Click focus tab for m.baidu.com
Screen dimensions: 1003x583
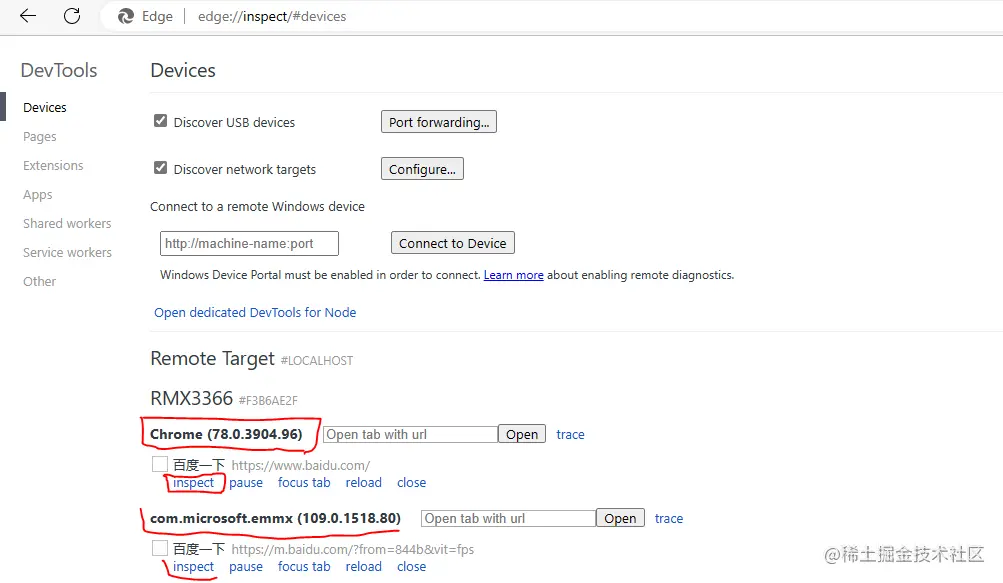(304, 566)
